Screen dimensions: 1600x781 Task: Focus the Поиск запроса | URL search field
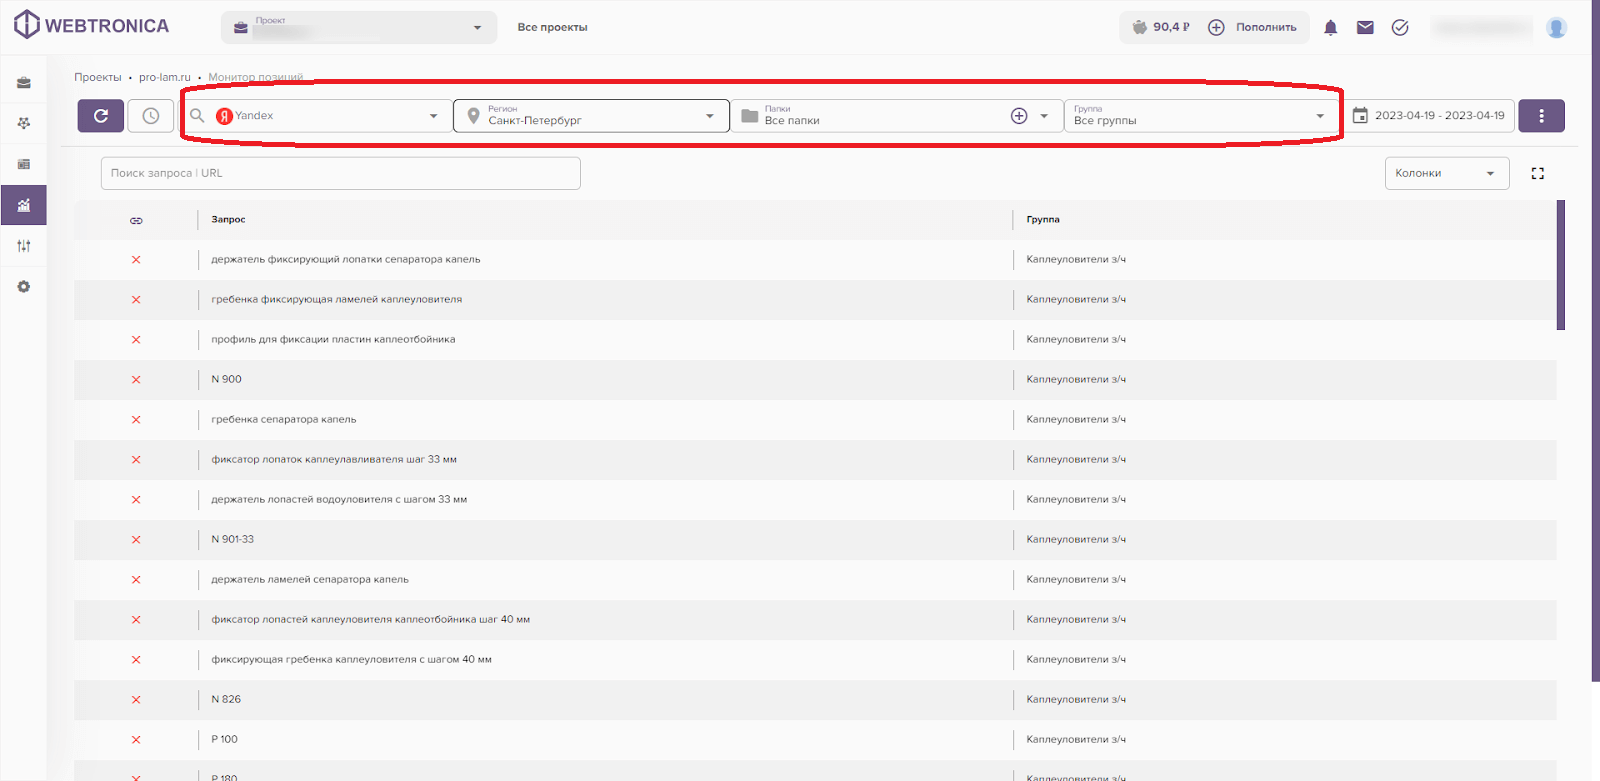click(x=341, y=174)
